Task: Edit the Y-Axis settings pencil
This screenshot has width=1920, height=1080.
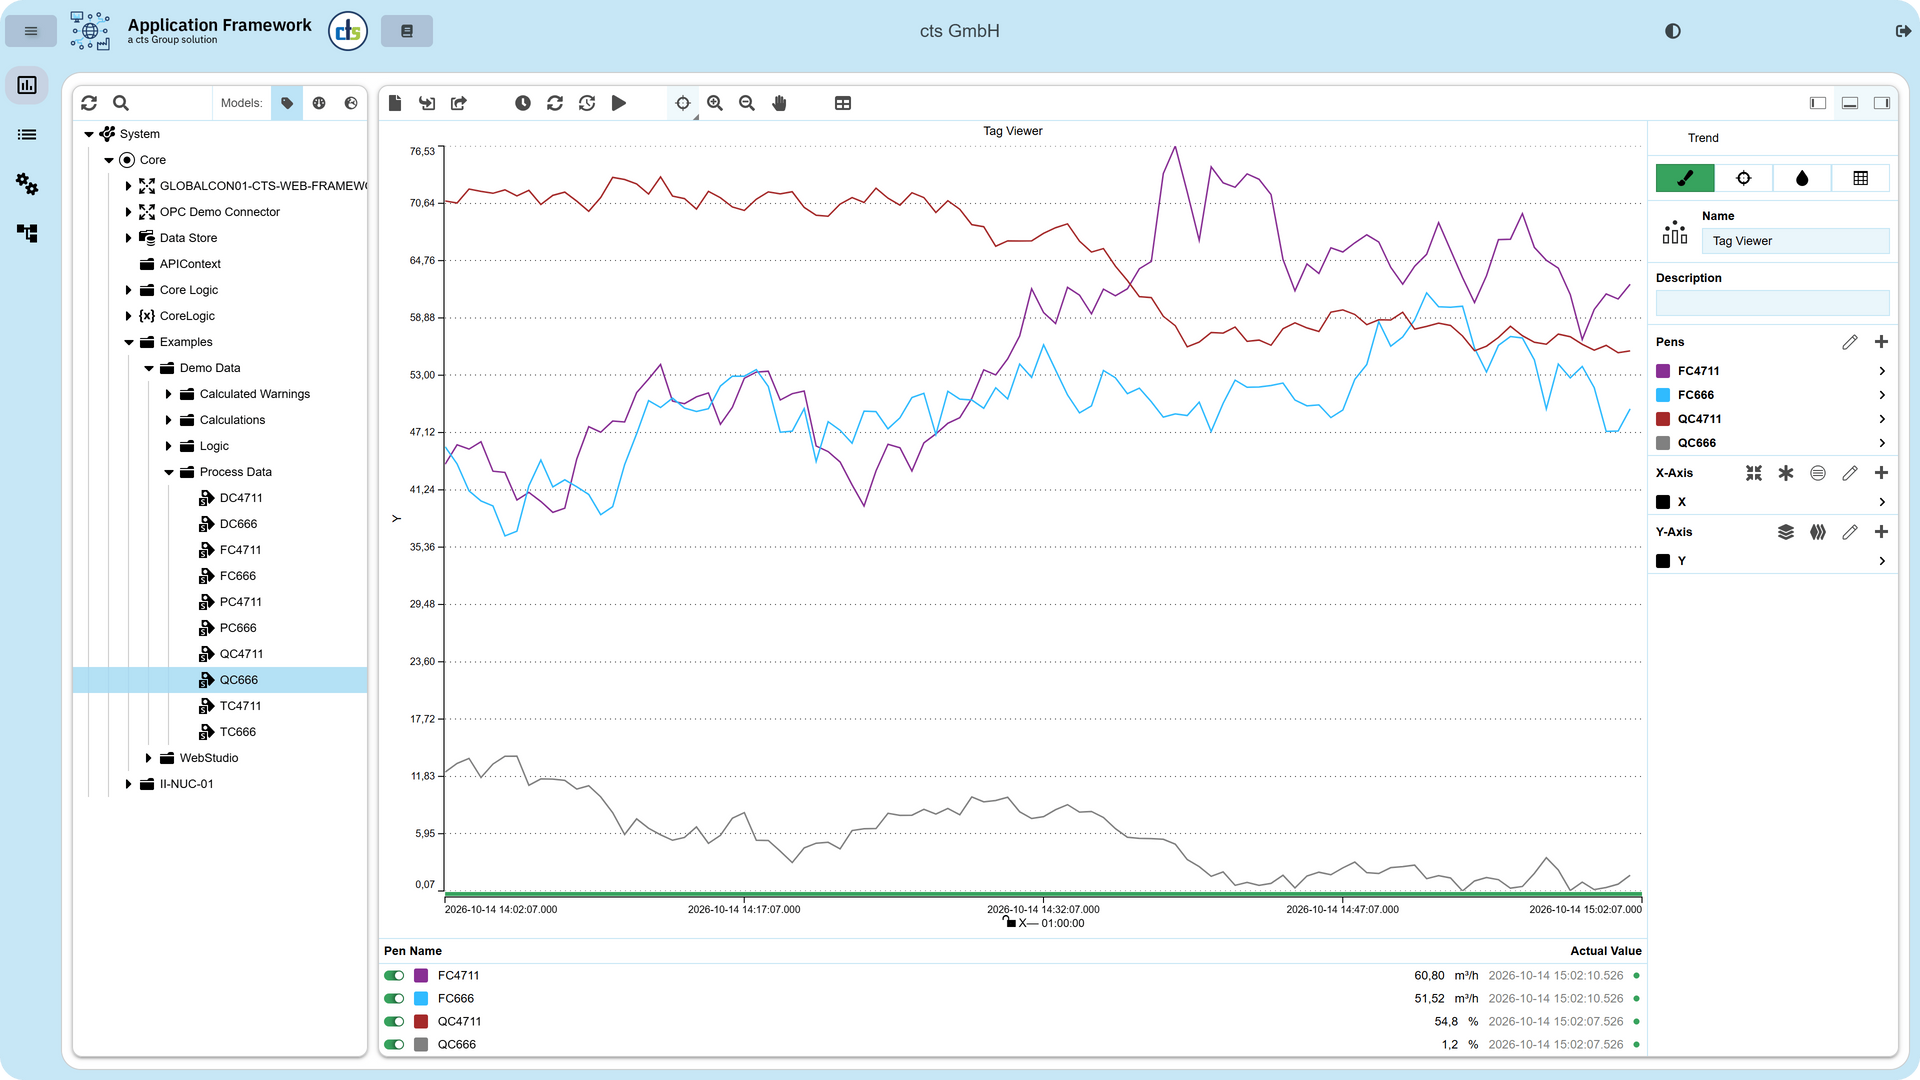Action: (x=1849, y=532)
